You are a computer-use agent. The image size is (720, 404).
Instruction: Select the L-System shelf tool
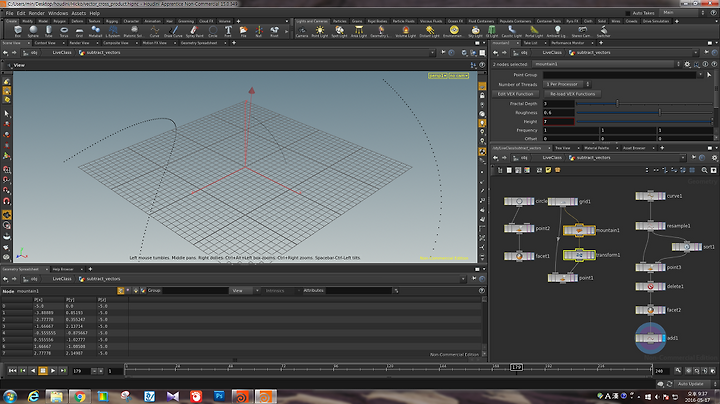point(112,31)
